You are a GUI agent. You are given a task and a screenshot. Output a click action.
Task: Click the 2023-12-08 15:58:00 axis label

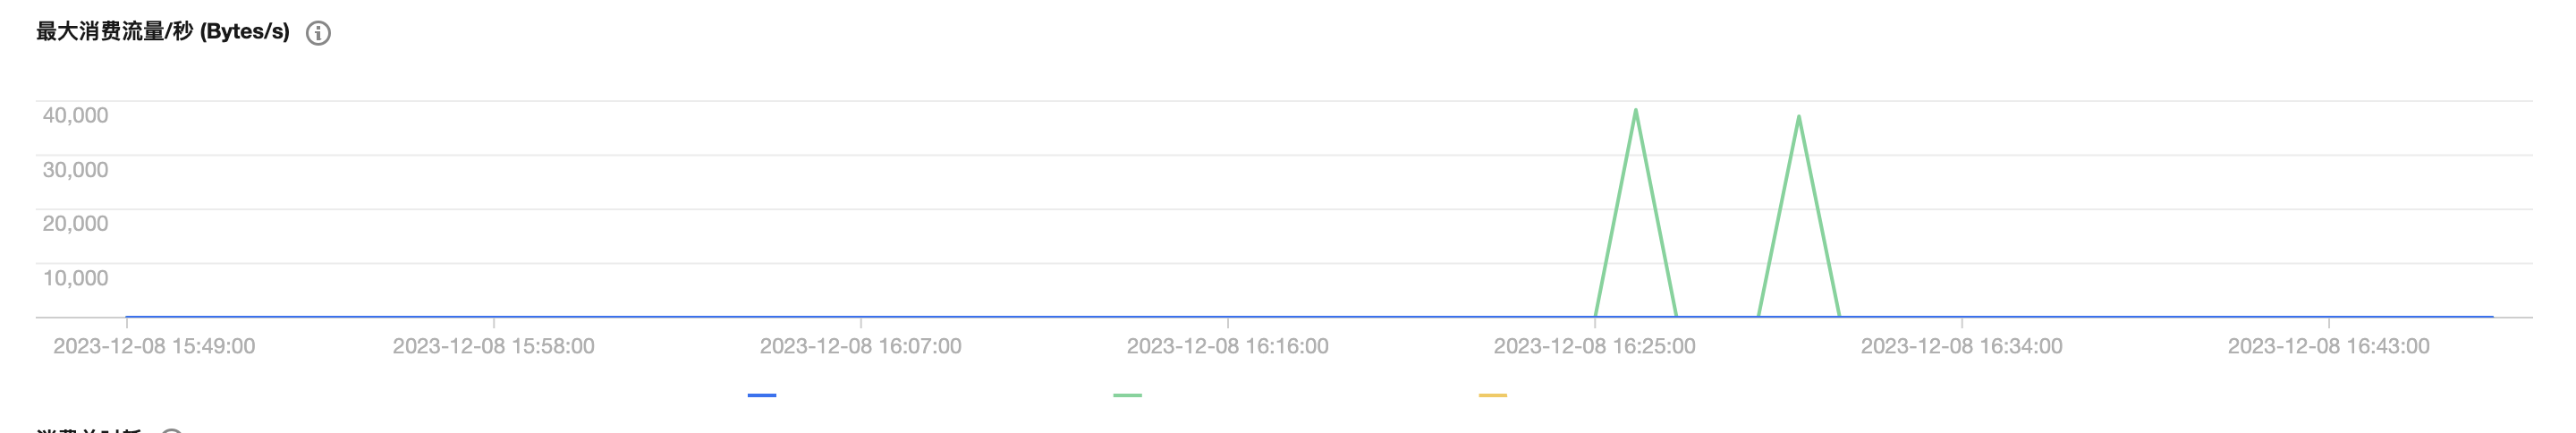click(494, 346)
